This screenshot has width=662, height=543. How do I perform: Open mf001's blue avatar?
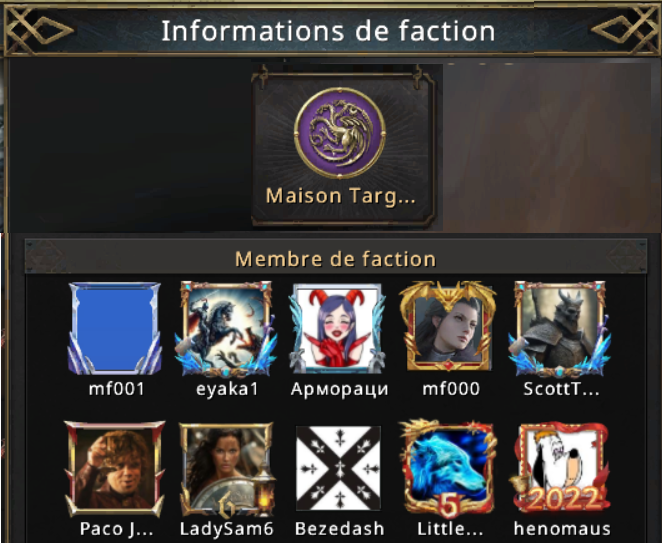[115, 329]
